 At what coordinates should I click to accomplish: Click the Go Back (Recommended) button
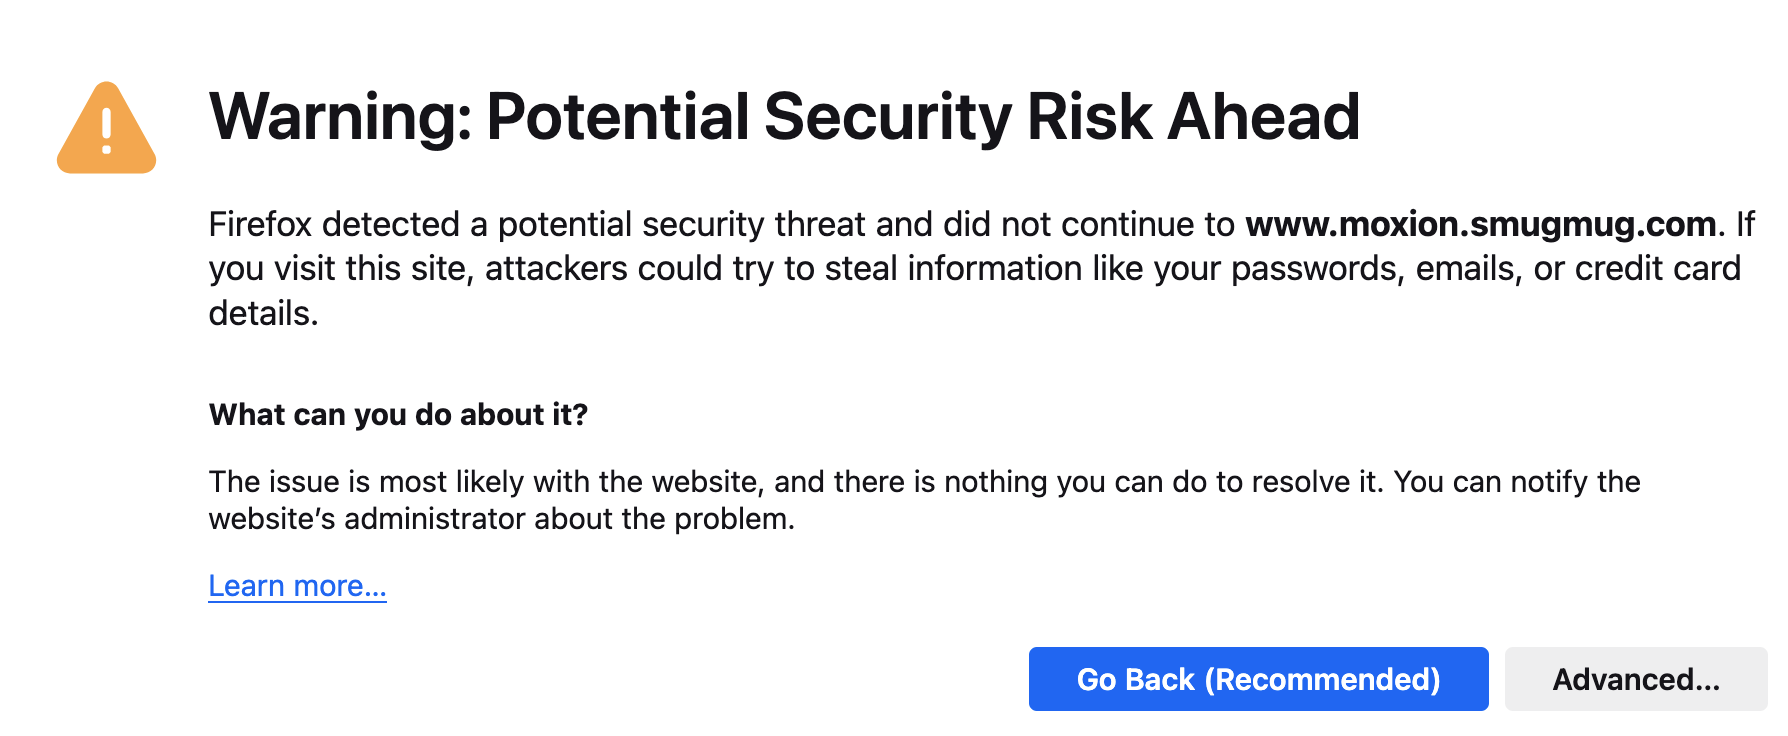[1258, 679]
